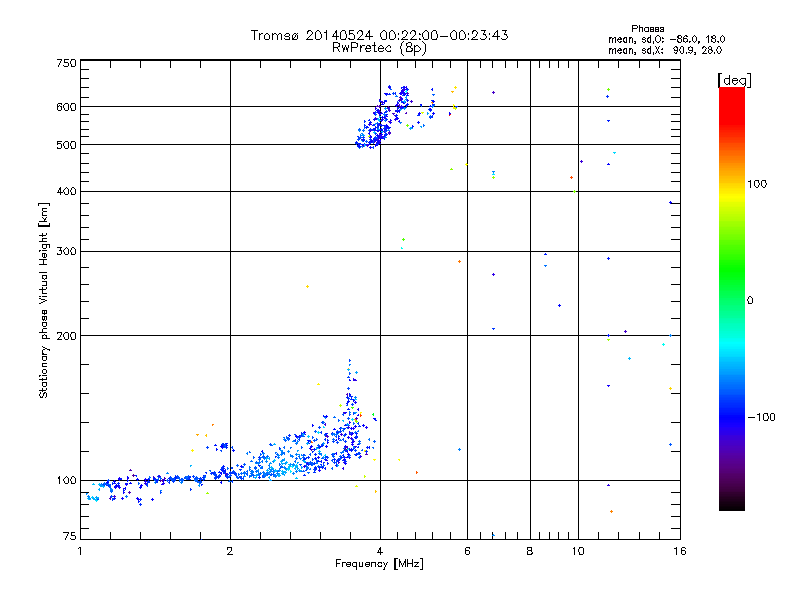
Task: Click the y-axis tick label '300'
Action: 66,251
